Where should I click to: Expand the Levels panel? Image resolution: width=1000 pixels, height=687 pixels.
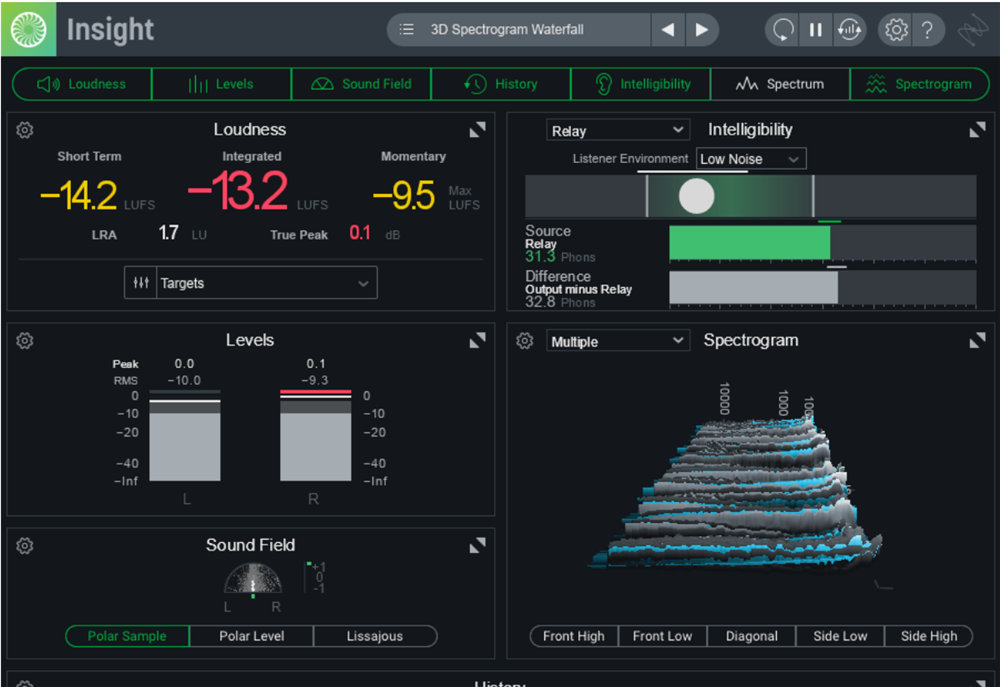[x=478, y=340]
